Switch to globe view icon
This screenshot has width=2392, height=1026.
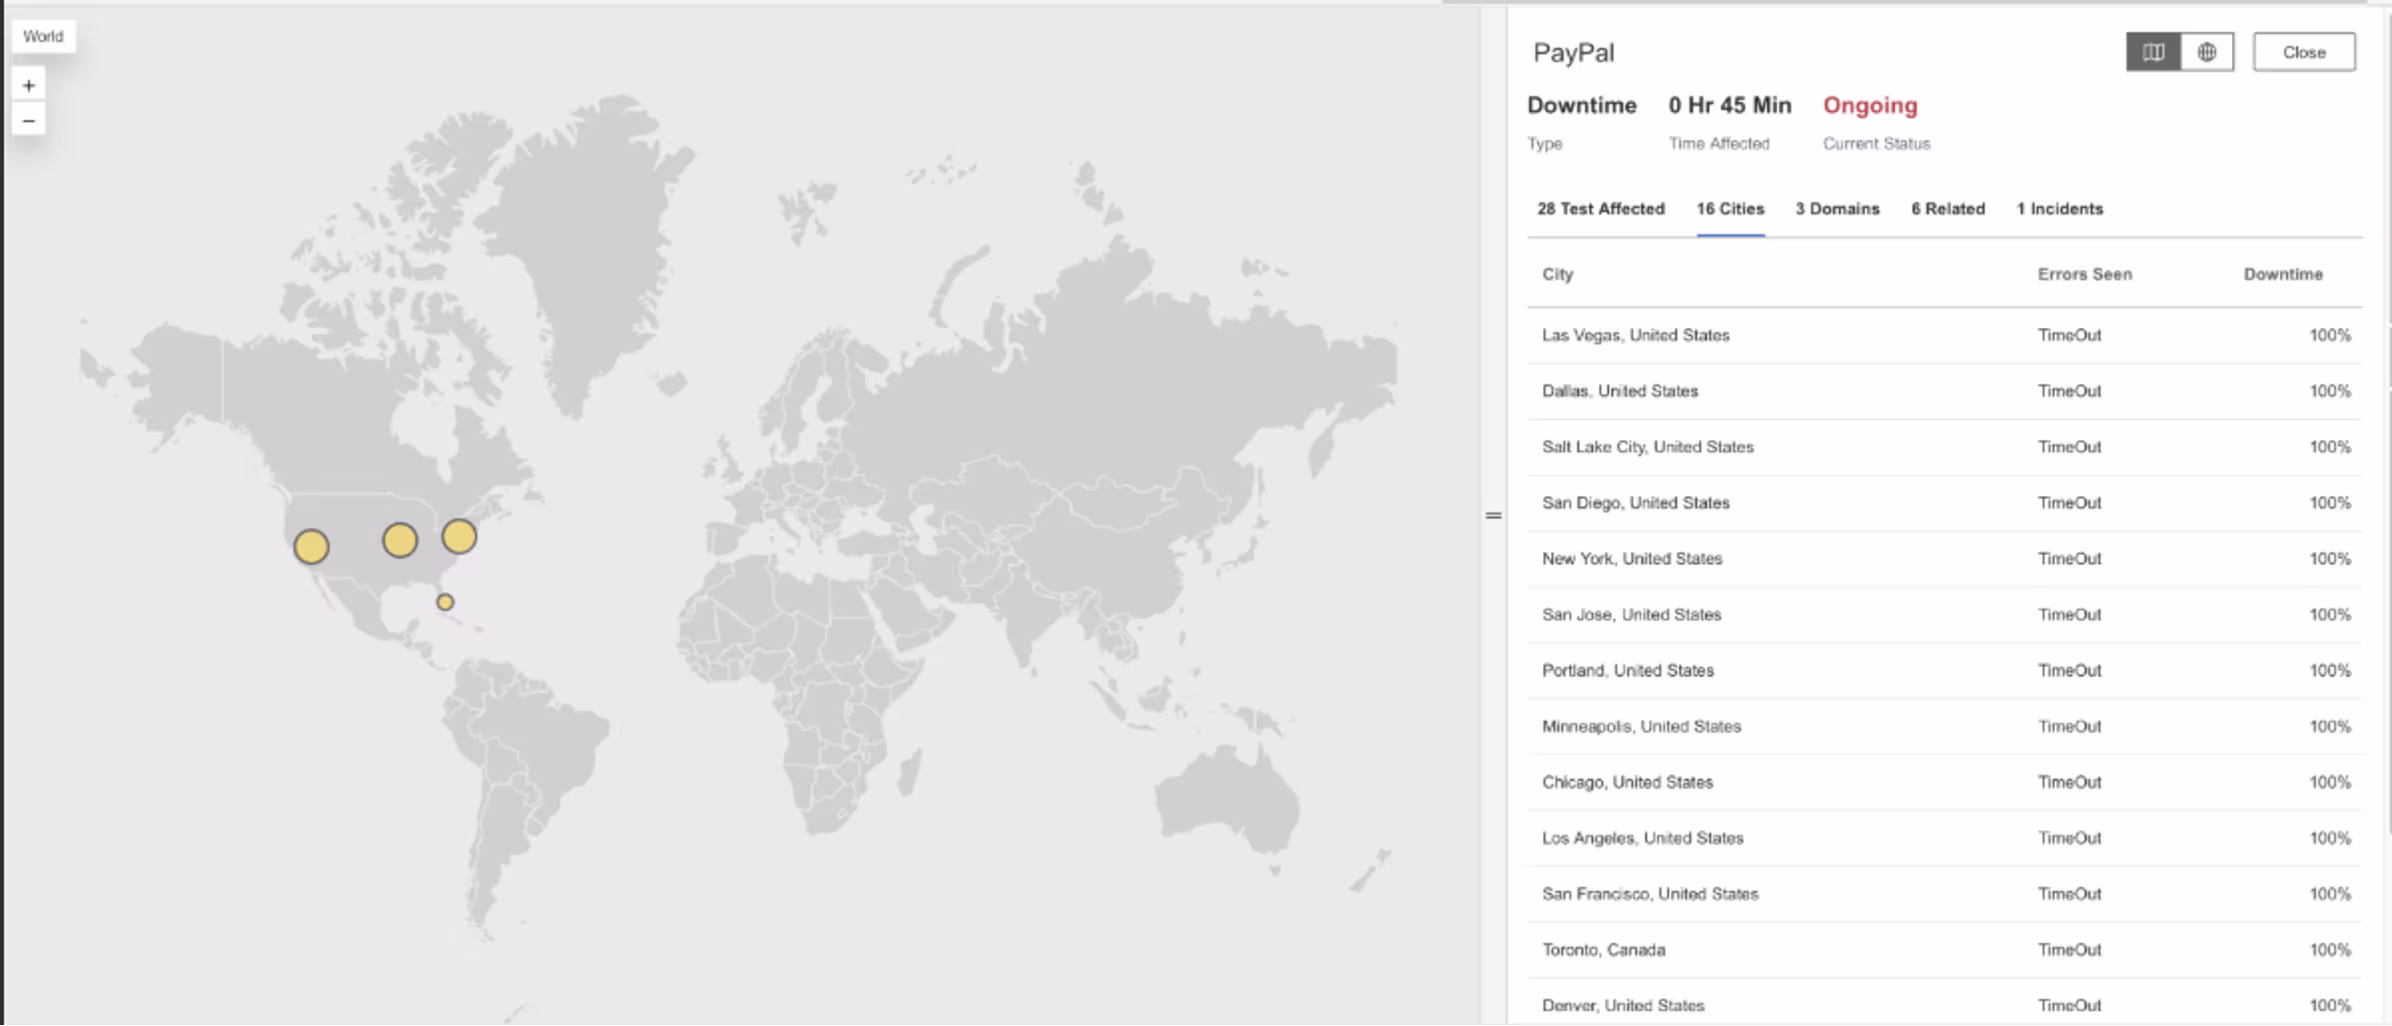(2207, 52)
